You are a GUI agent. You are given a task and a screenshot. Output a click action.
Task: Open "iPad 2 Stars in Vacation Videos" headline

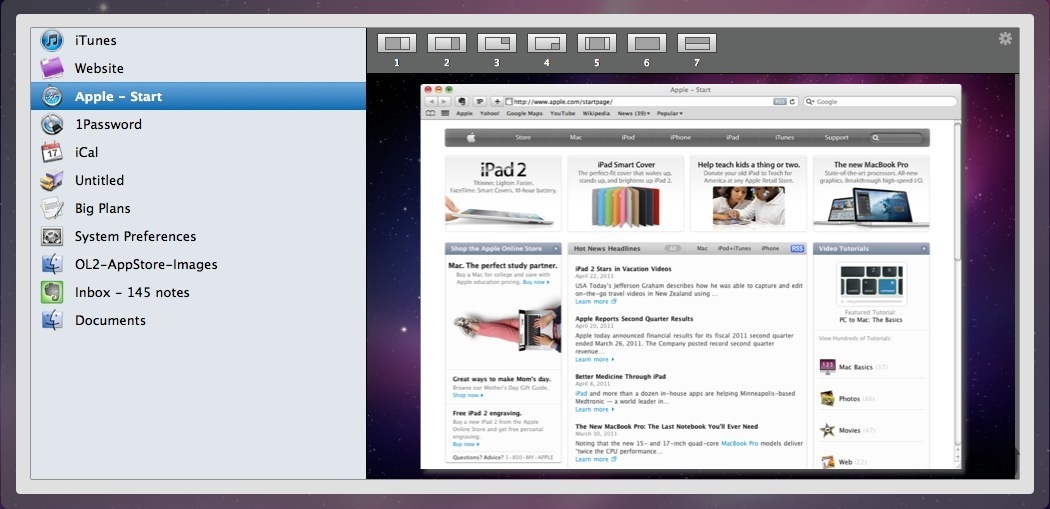point(623,269)
